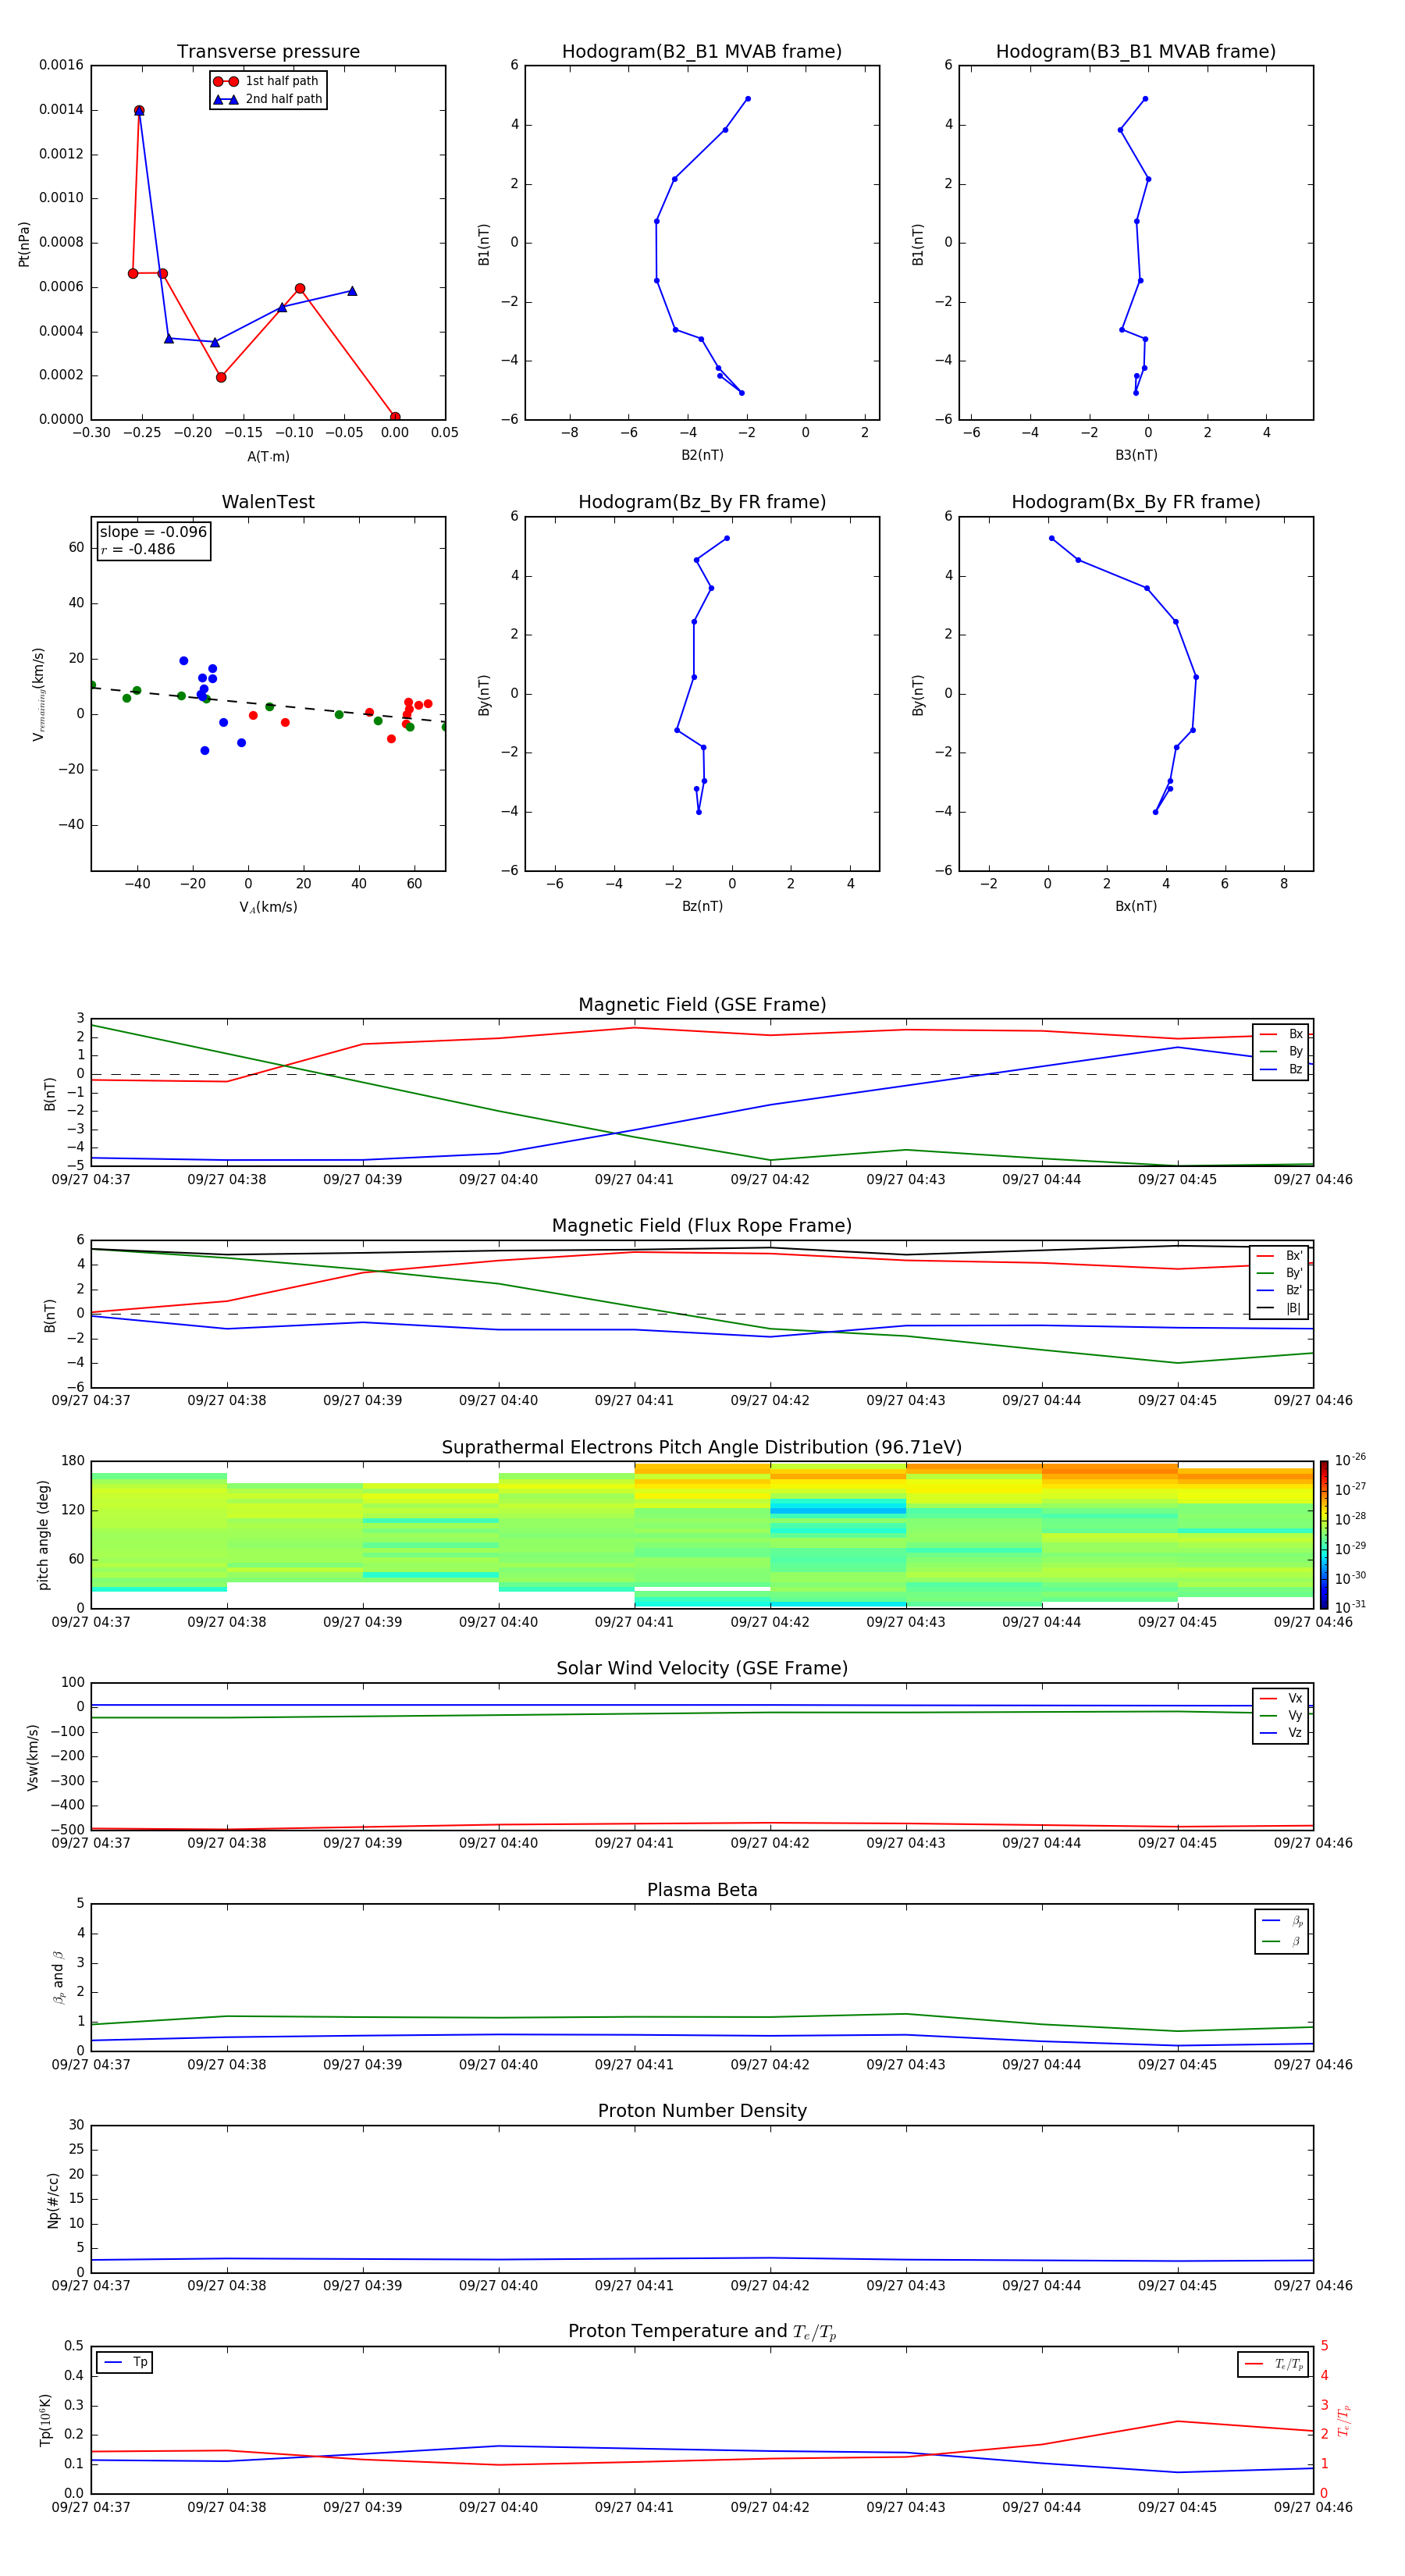Click the '2nd half path' legend entry
This screenshot has height=2576, width=1405.
coord(267,99)
